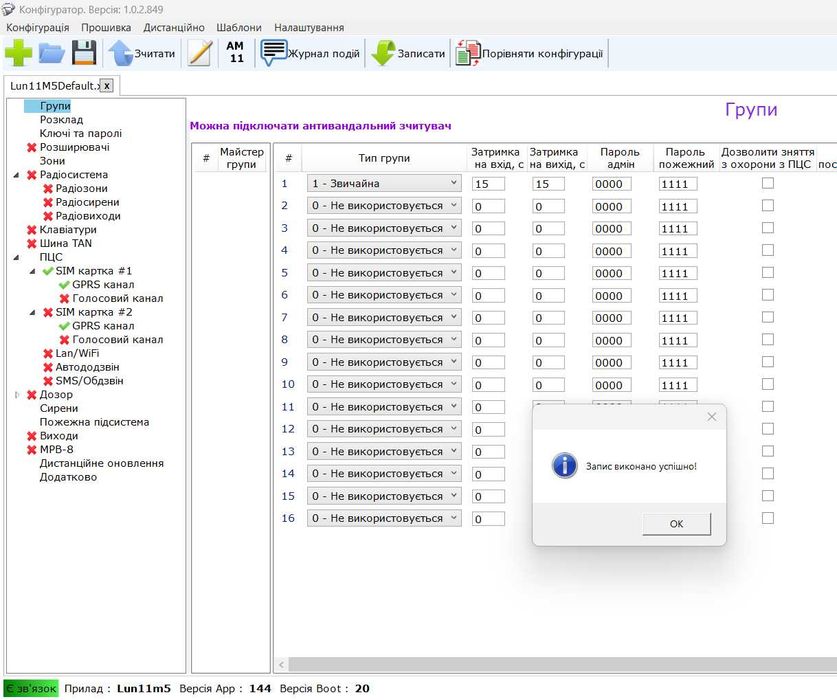The height and width of the screenshot is (700, 837).
Task: Select Ключі та паролі in the tree
Action: coord(80,133)
